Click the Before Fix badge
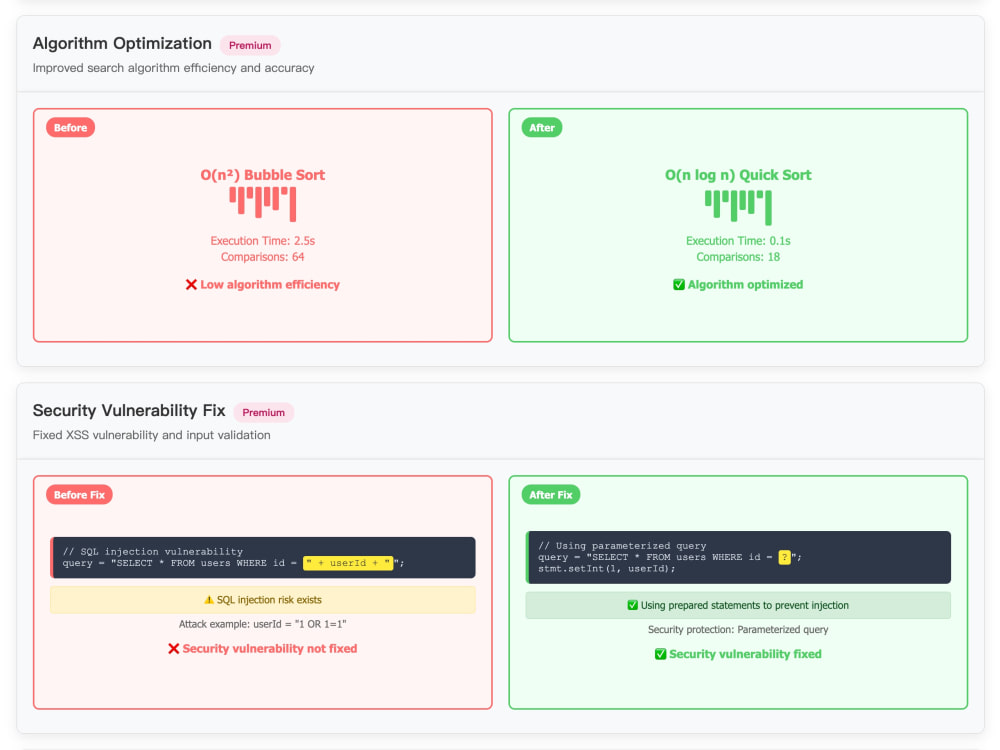Screen dimensions: 1000x750 click(x=79, y=495)
